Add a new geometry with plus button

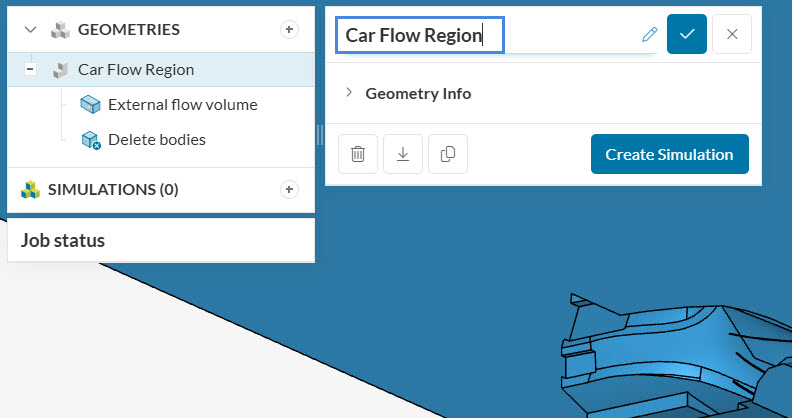(x=289, y=29)
